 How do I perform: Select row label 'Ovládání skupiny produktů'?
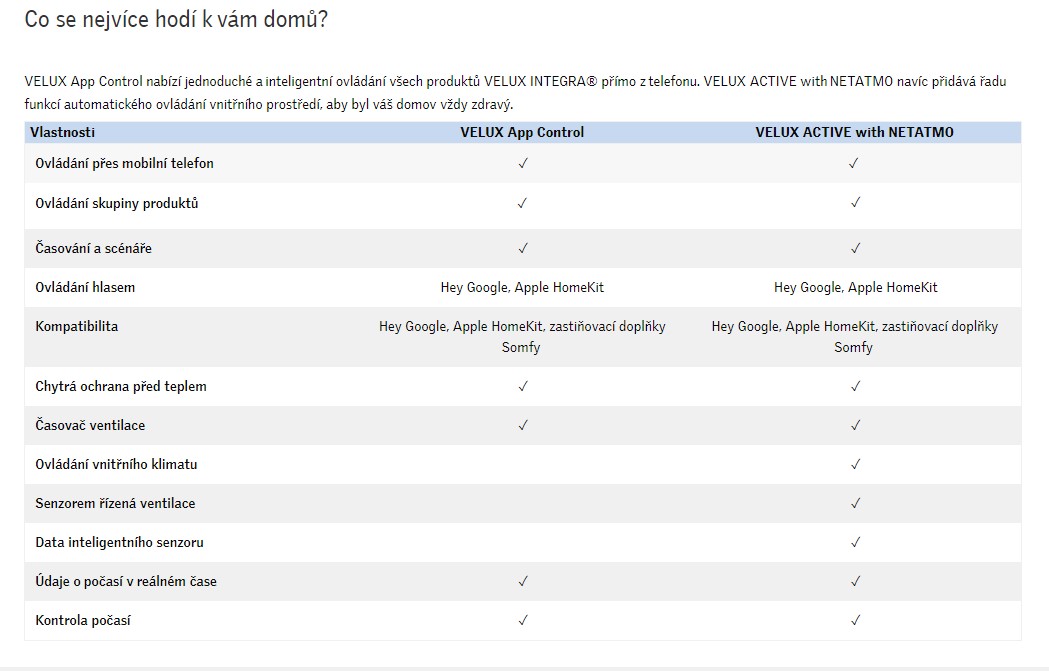click(x=117, y=203)
